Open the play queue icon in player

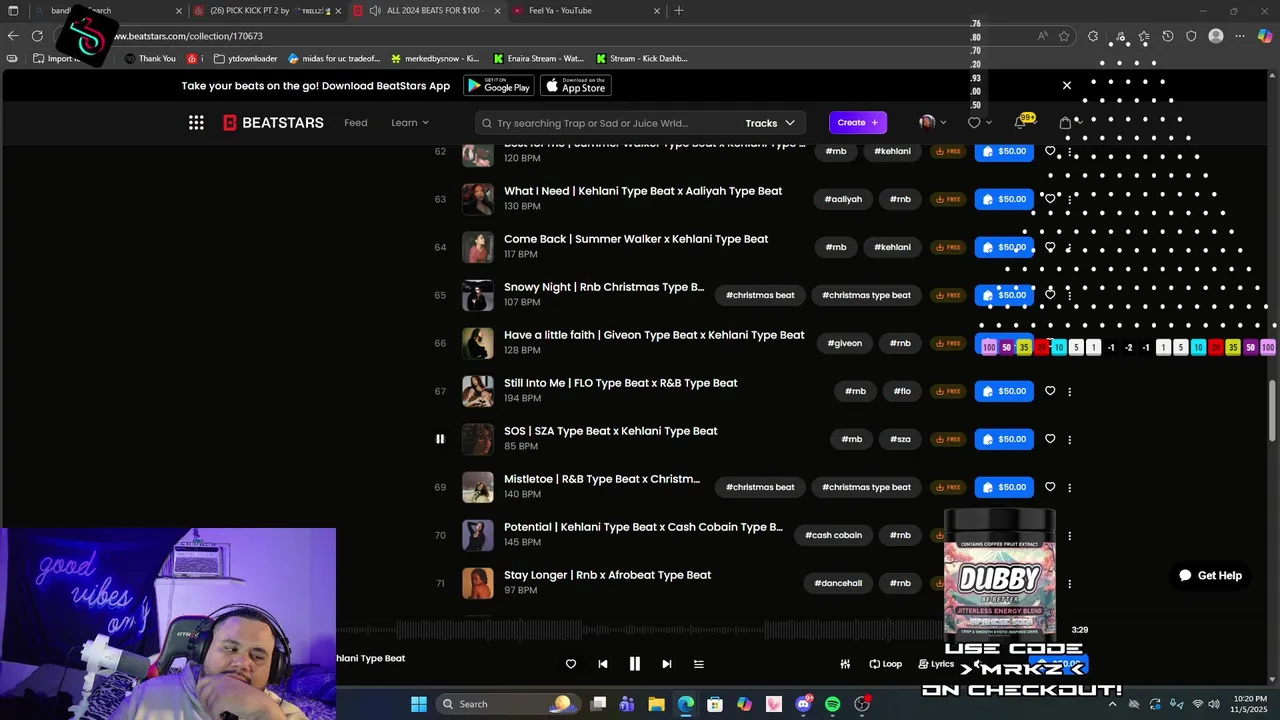(699, 664)
